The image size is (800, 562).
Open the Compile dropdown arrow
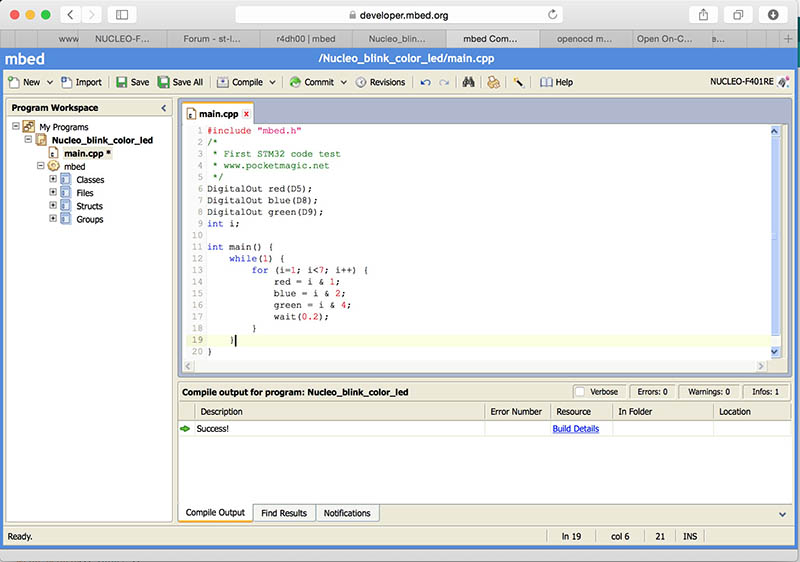click(272, 82)
